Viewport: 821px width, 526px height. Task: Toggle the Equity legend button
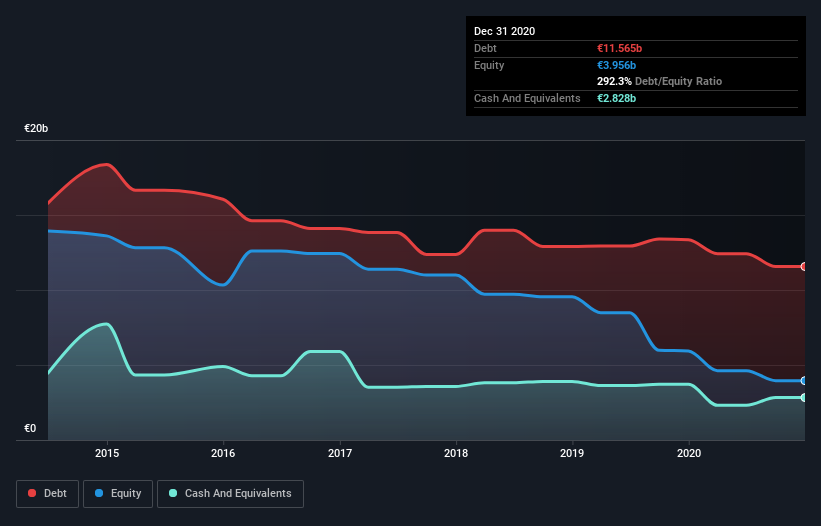coord(118,494)
